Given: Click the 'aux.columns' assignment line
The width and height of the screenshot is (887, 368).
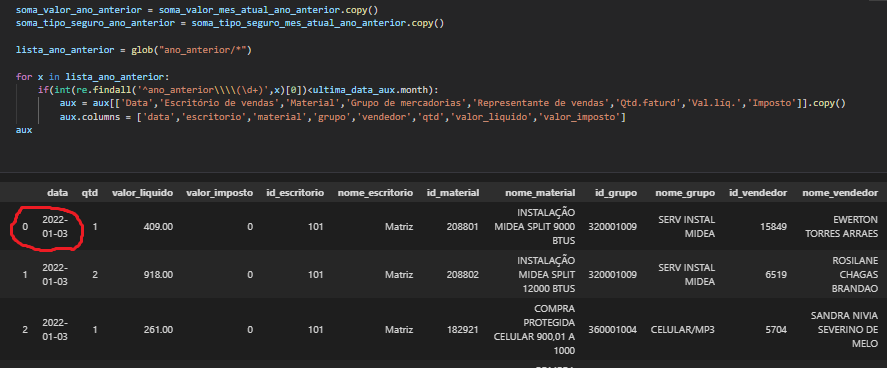Looking at the screenshot, I should [342, 117].
